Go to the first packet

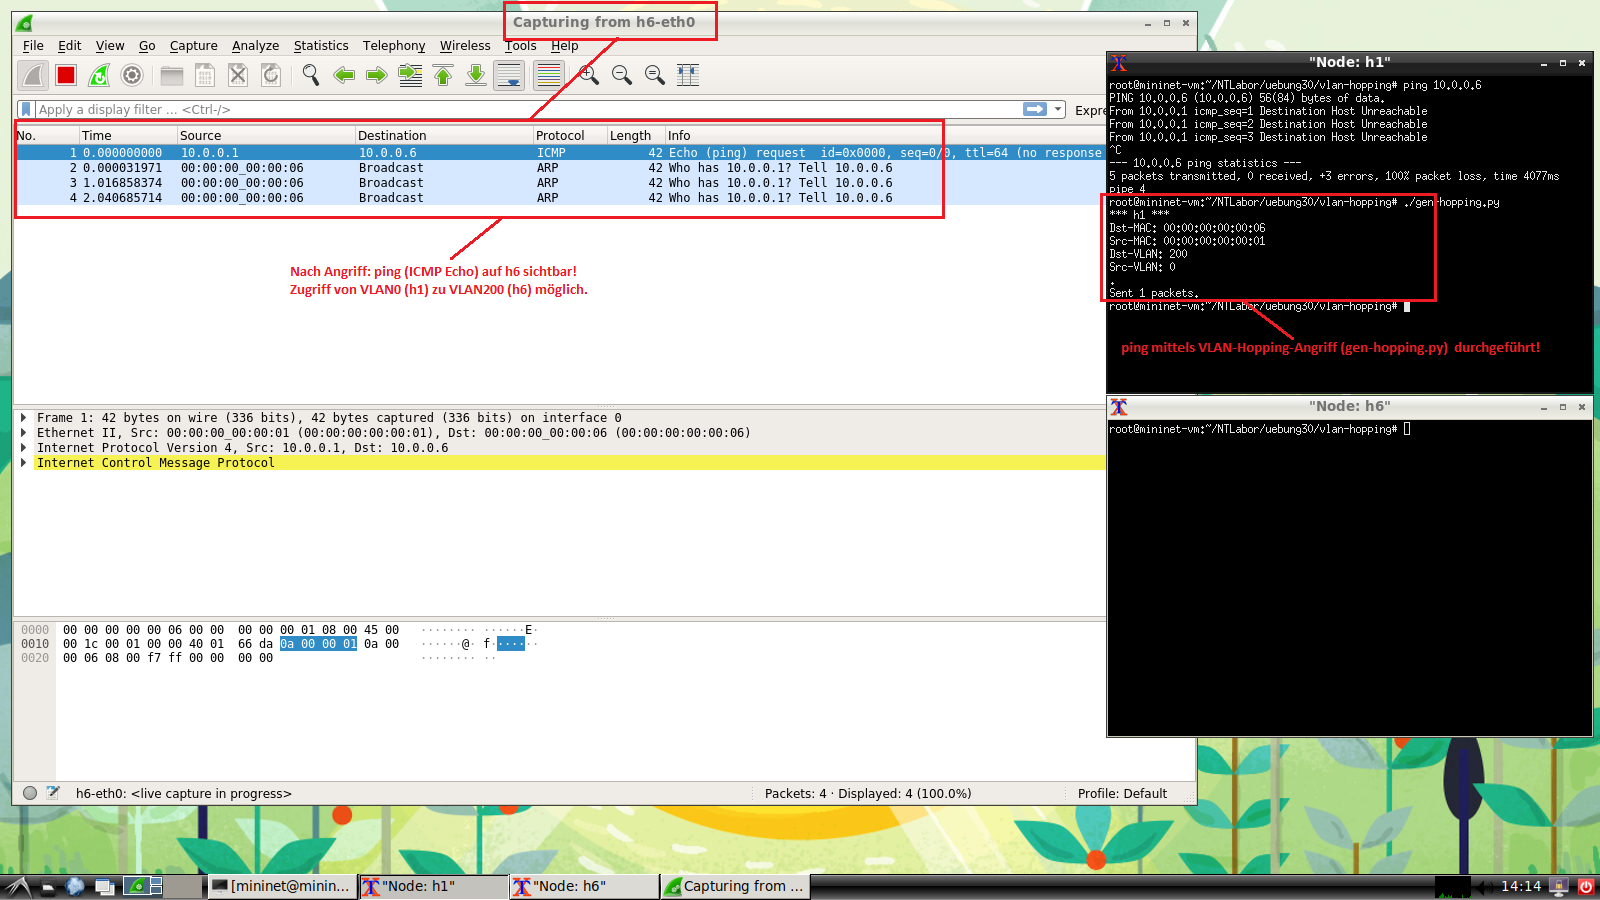tap(443, 75)
